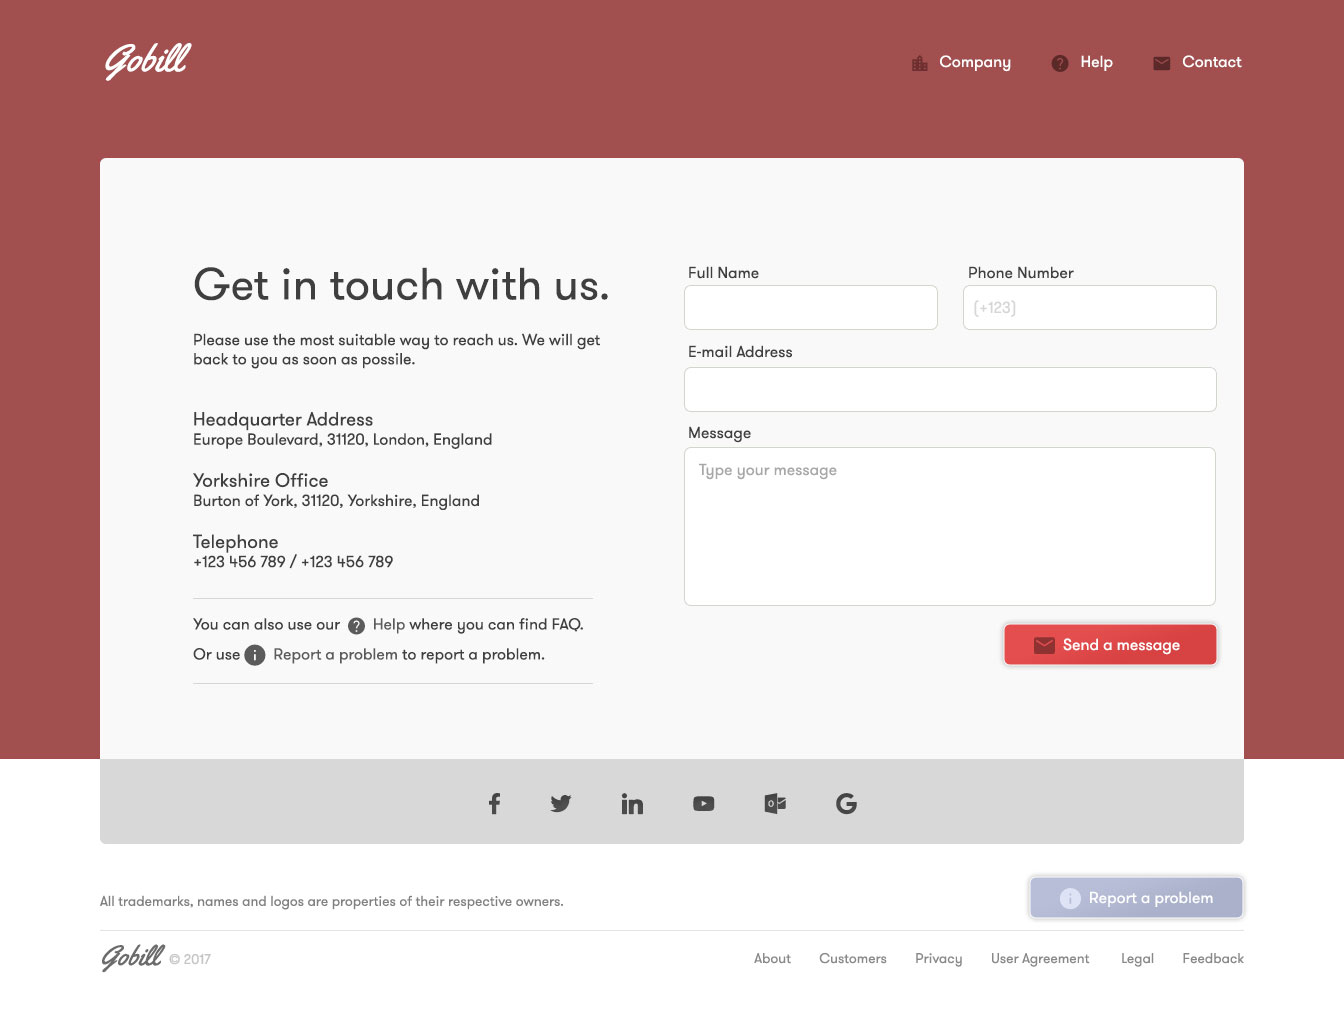
Task: Select the Headquarter Address heading
Action: [283, 419]
